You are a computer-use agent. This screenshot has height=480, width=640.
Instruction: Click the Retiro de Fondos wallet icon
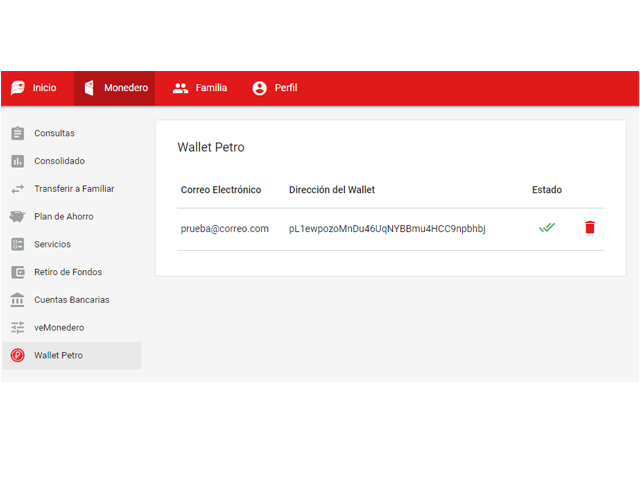click(x=18, y=272)
